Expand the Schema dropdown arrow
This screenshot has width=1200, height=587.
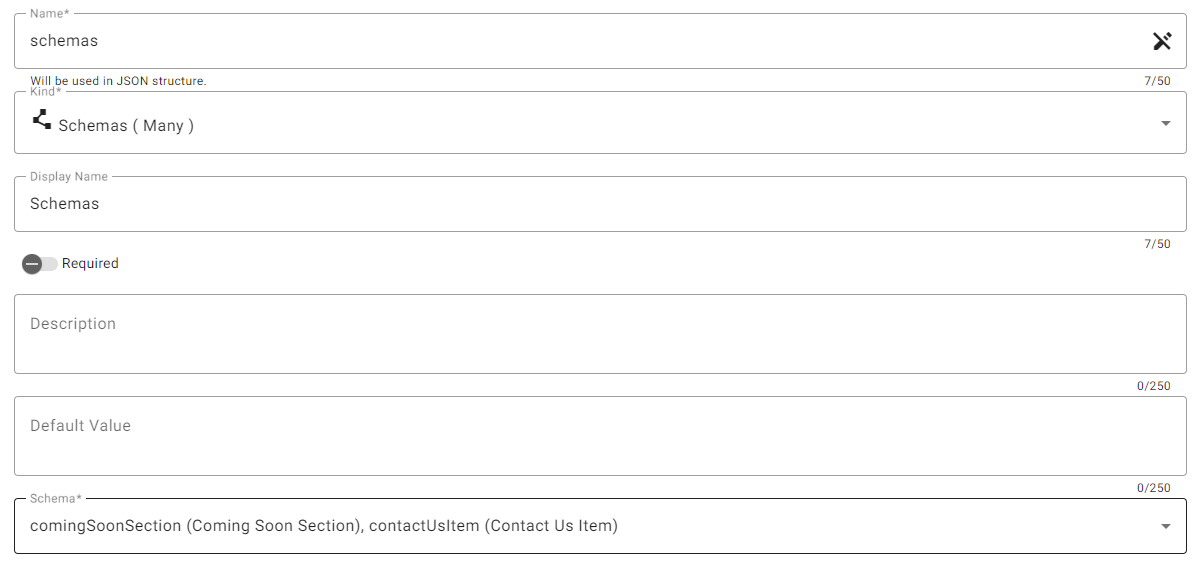[1165, 526]
